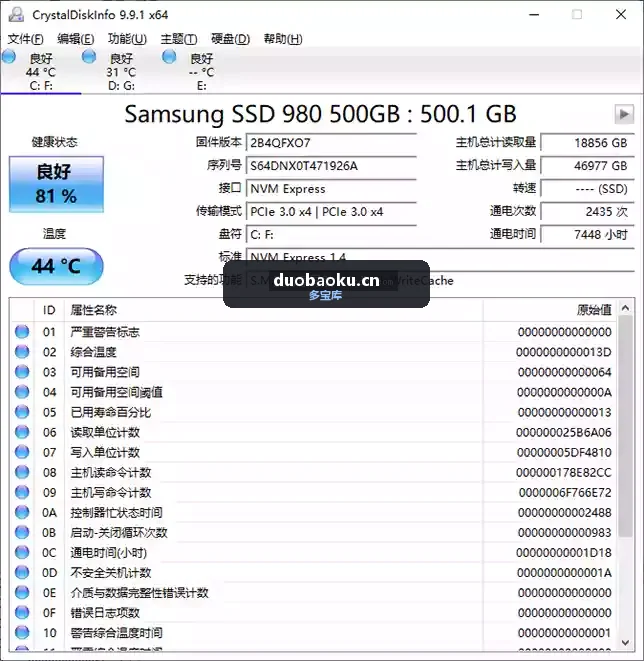Open the 编辑(E) menu
The height and width of the screenshot is (661, 644).
[76, 39]
